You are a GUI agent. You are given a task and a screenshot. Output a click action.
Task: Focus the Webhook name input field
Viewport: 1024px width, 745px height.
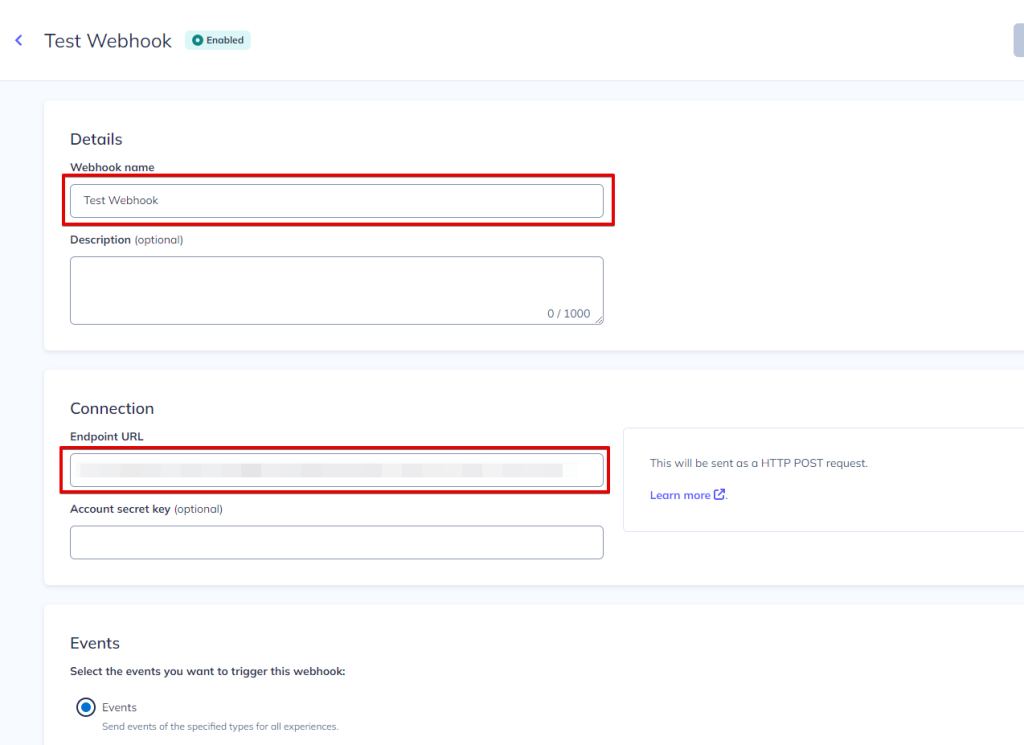336,201
